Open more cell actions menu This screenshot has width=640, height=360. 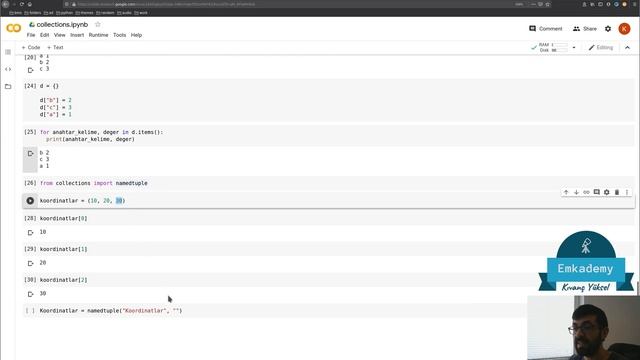(627, 192)
